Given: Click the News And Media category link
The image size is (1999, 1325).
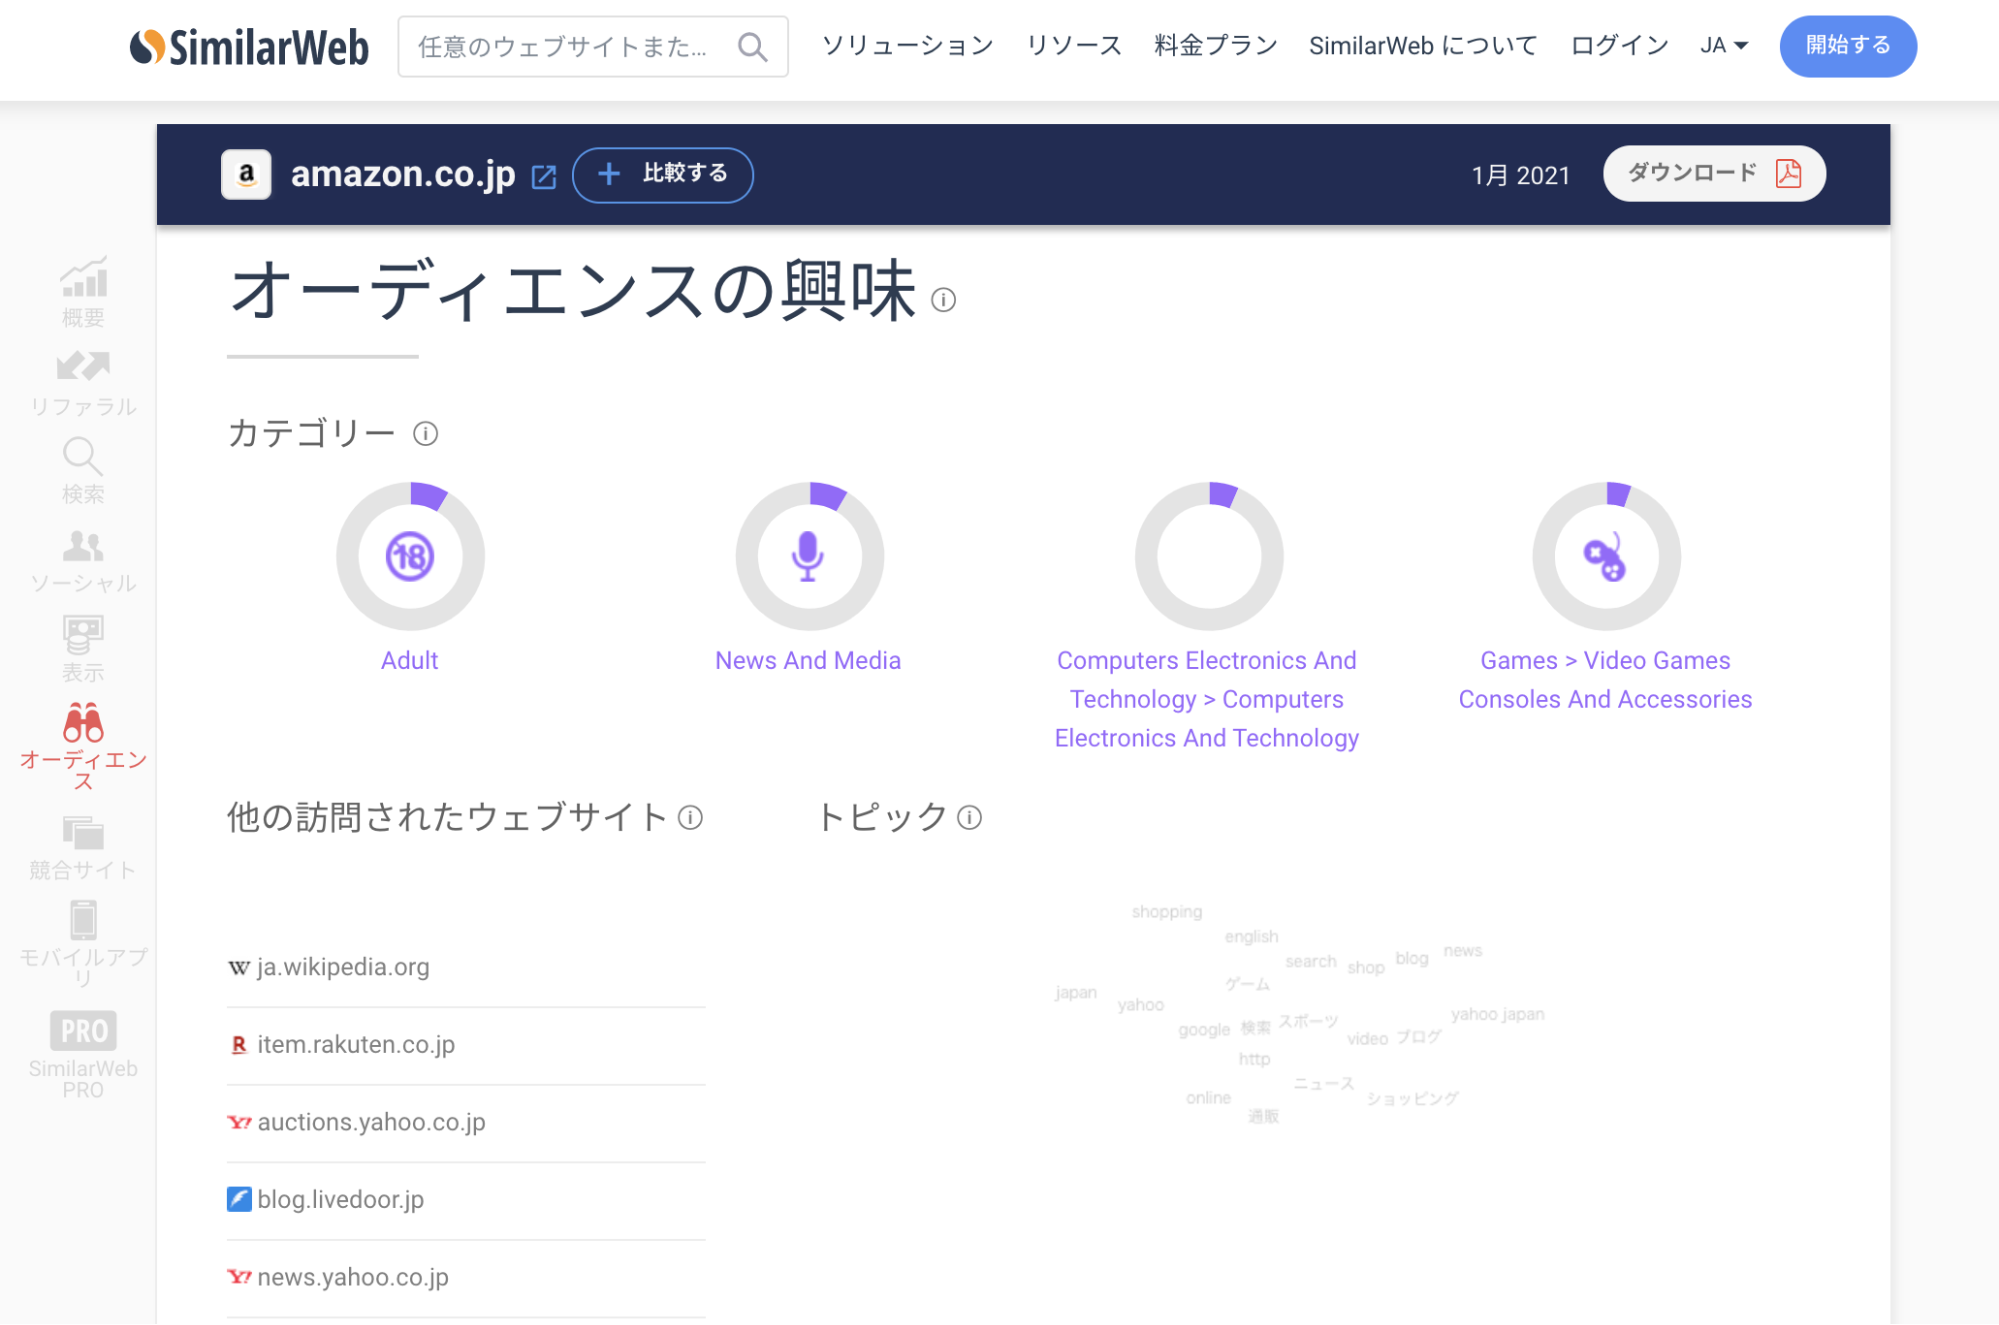Looking at the screenshot, I should pos(807,660).
